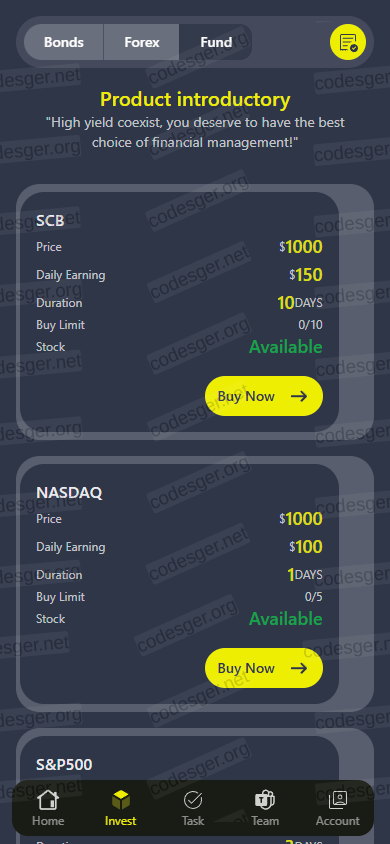
Task: Switch to the Bonds tab
Action: 64,42
